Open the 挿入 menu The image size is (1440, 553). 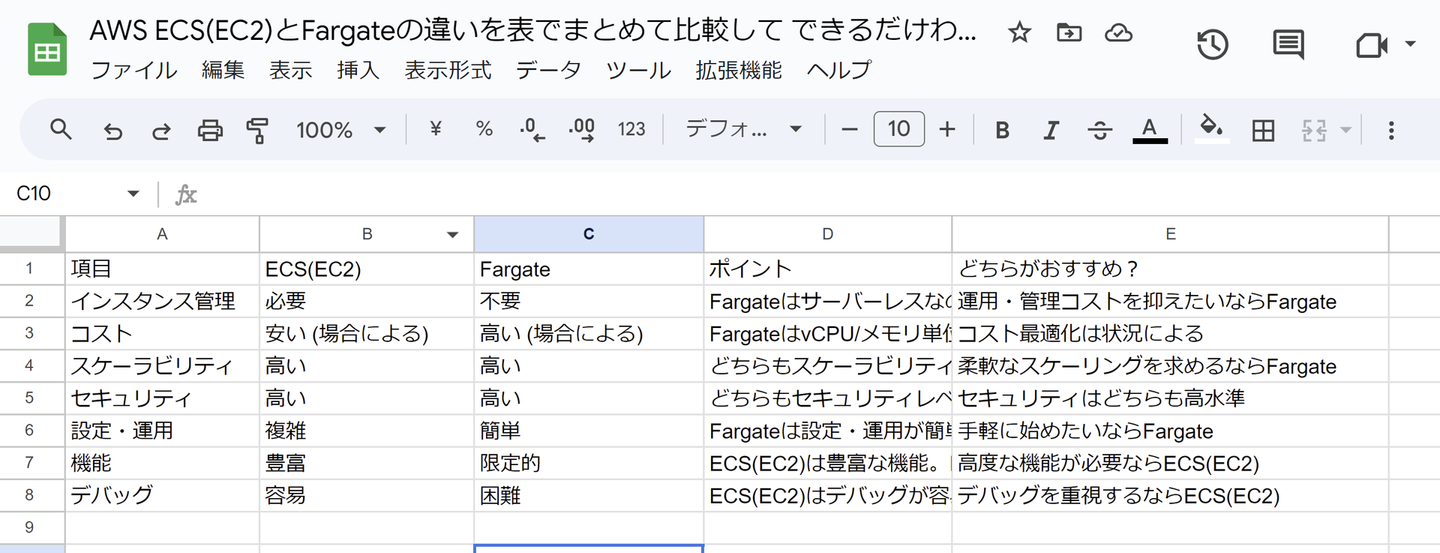click(x=358, y=70)
